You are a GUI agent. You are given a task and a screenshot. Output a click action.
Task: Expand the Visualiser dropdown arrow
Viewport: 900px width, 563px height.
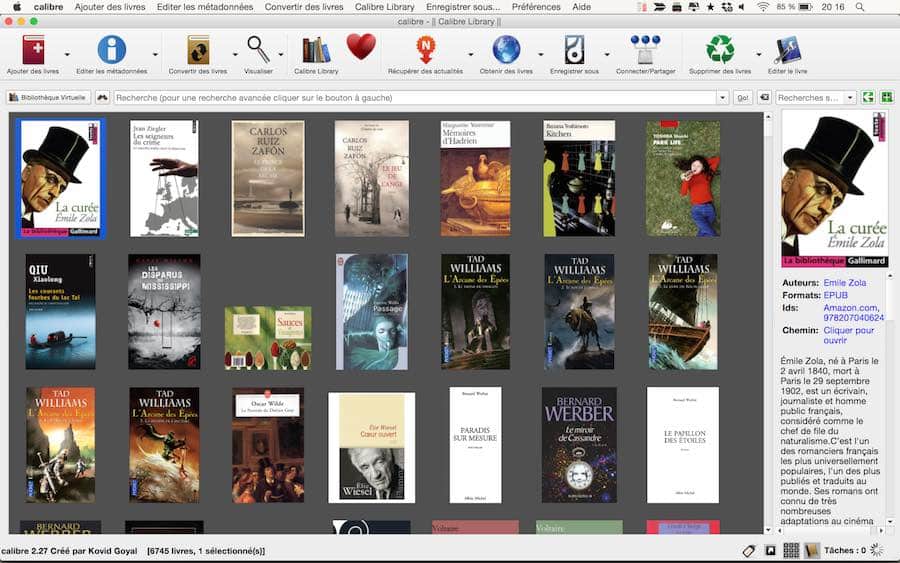tap(281, 55)
